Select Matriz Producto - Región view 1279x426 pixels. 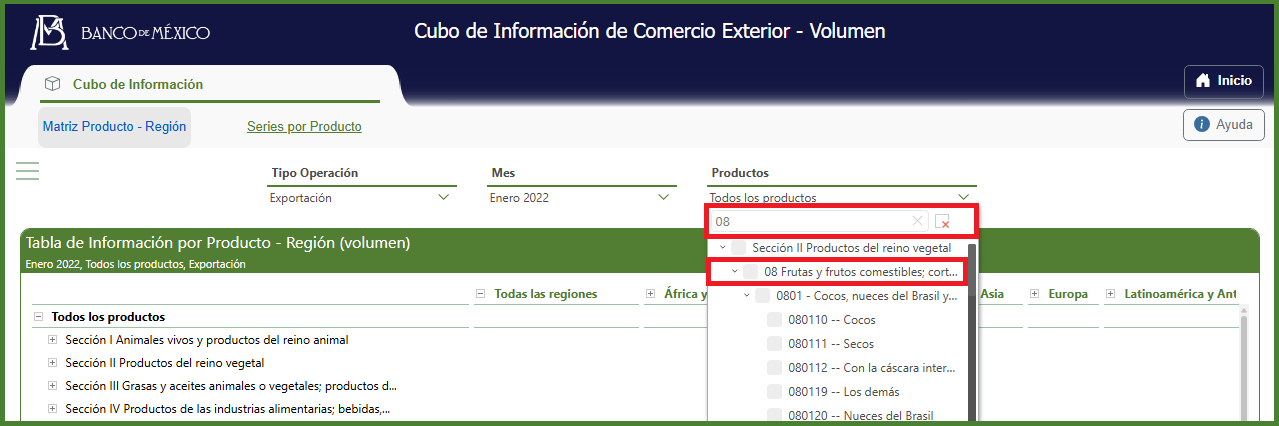pyautogui.click(x=115, y=127)
